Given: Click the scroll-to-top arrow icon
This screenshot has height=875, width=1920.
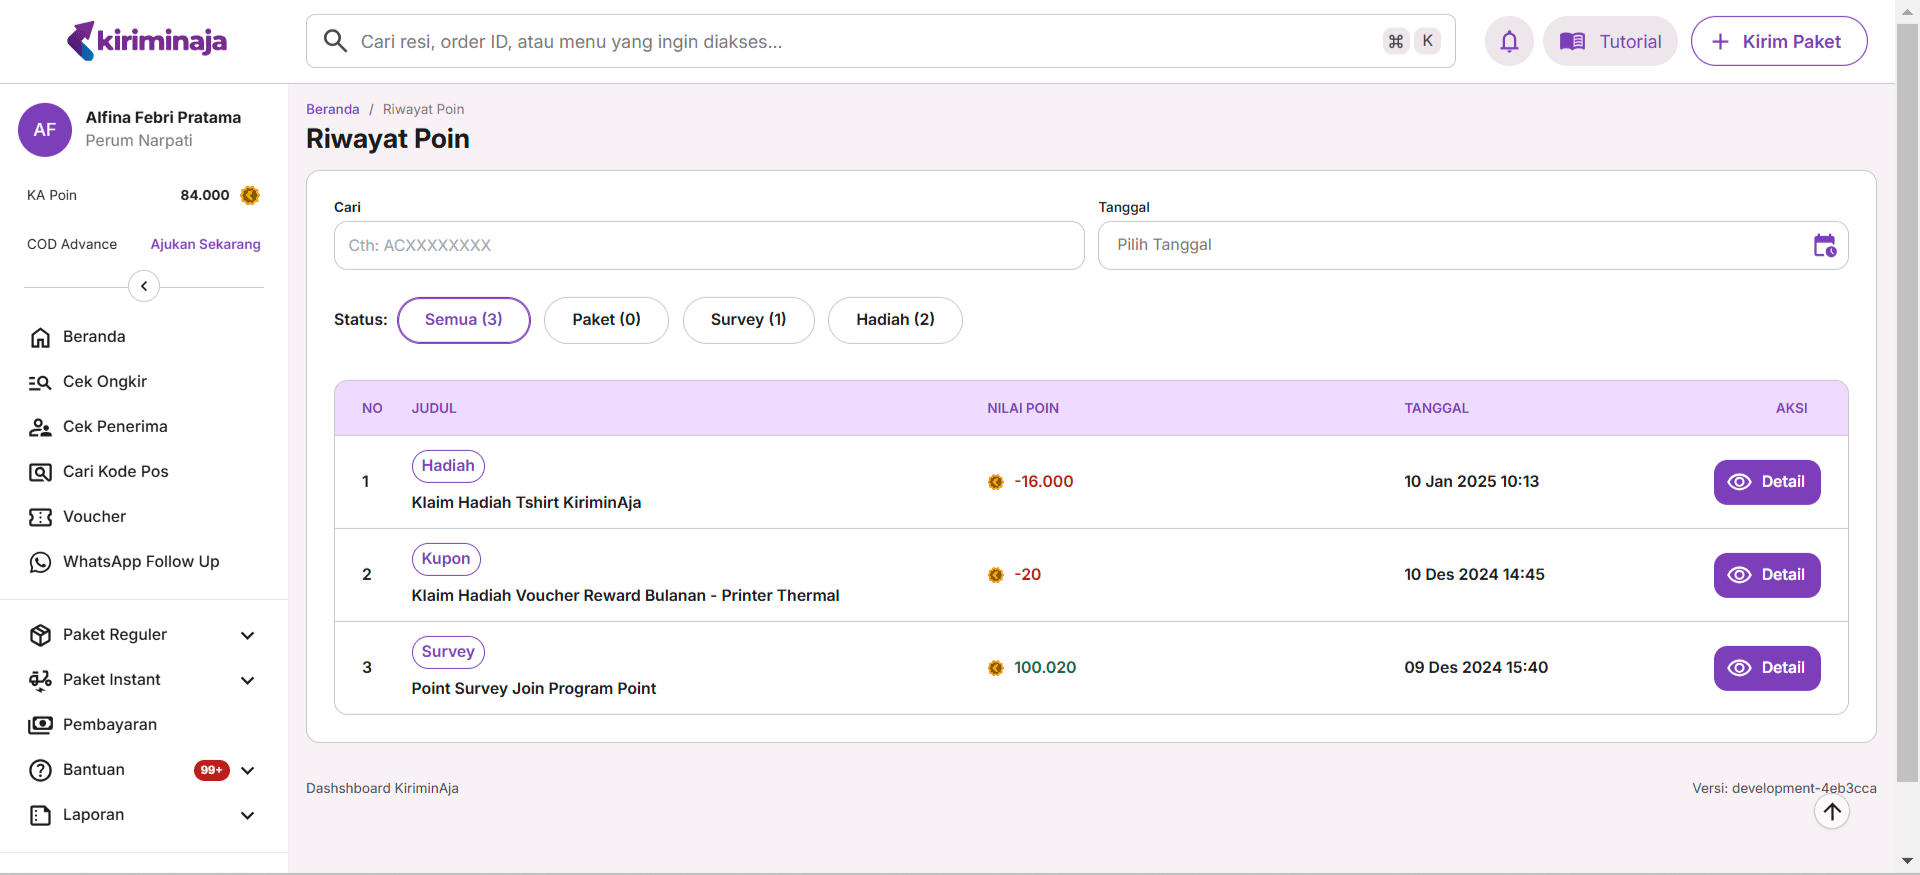Looking at the screenshot, I should pos(1831,812).
